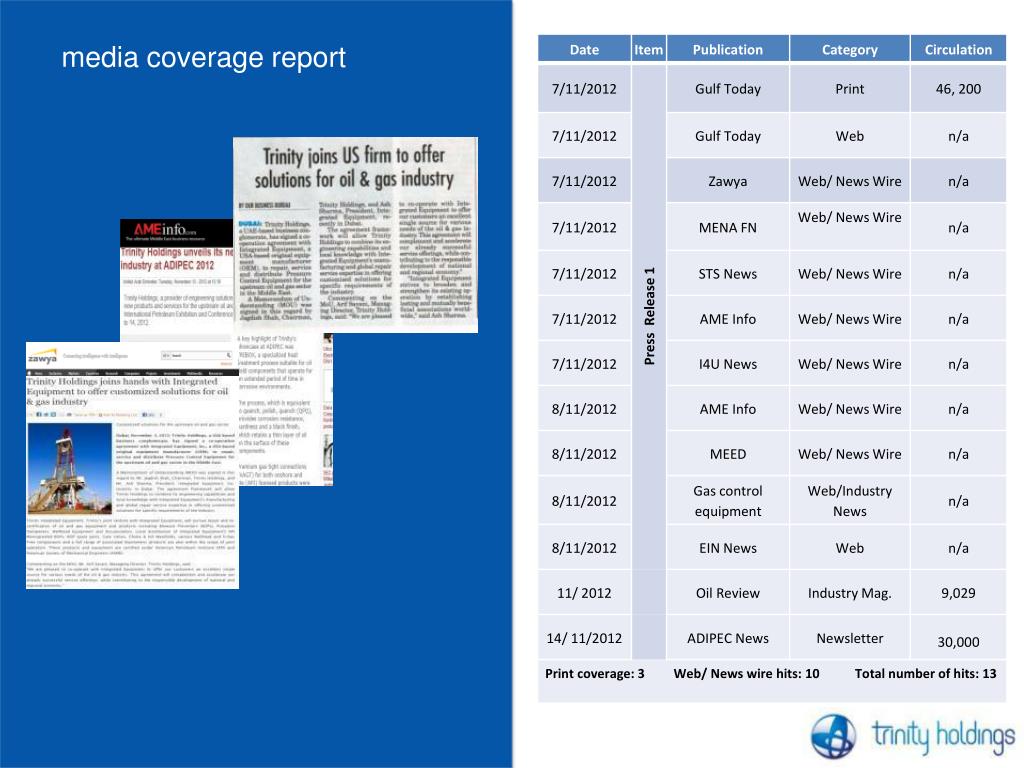Click the 'trinity holdings' logo text
This screenshot has height=768, width=1024.
coord(944,736)
